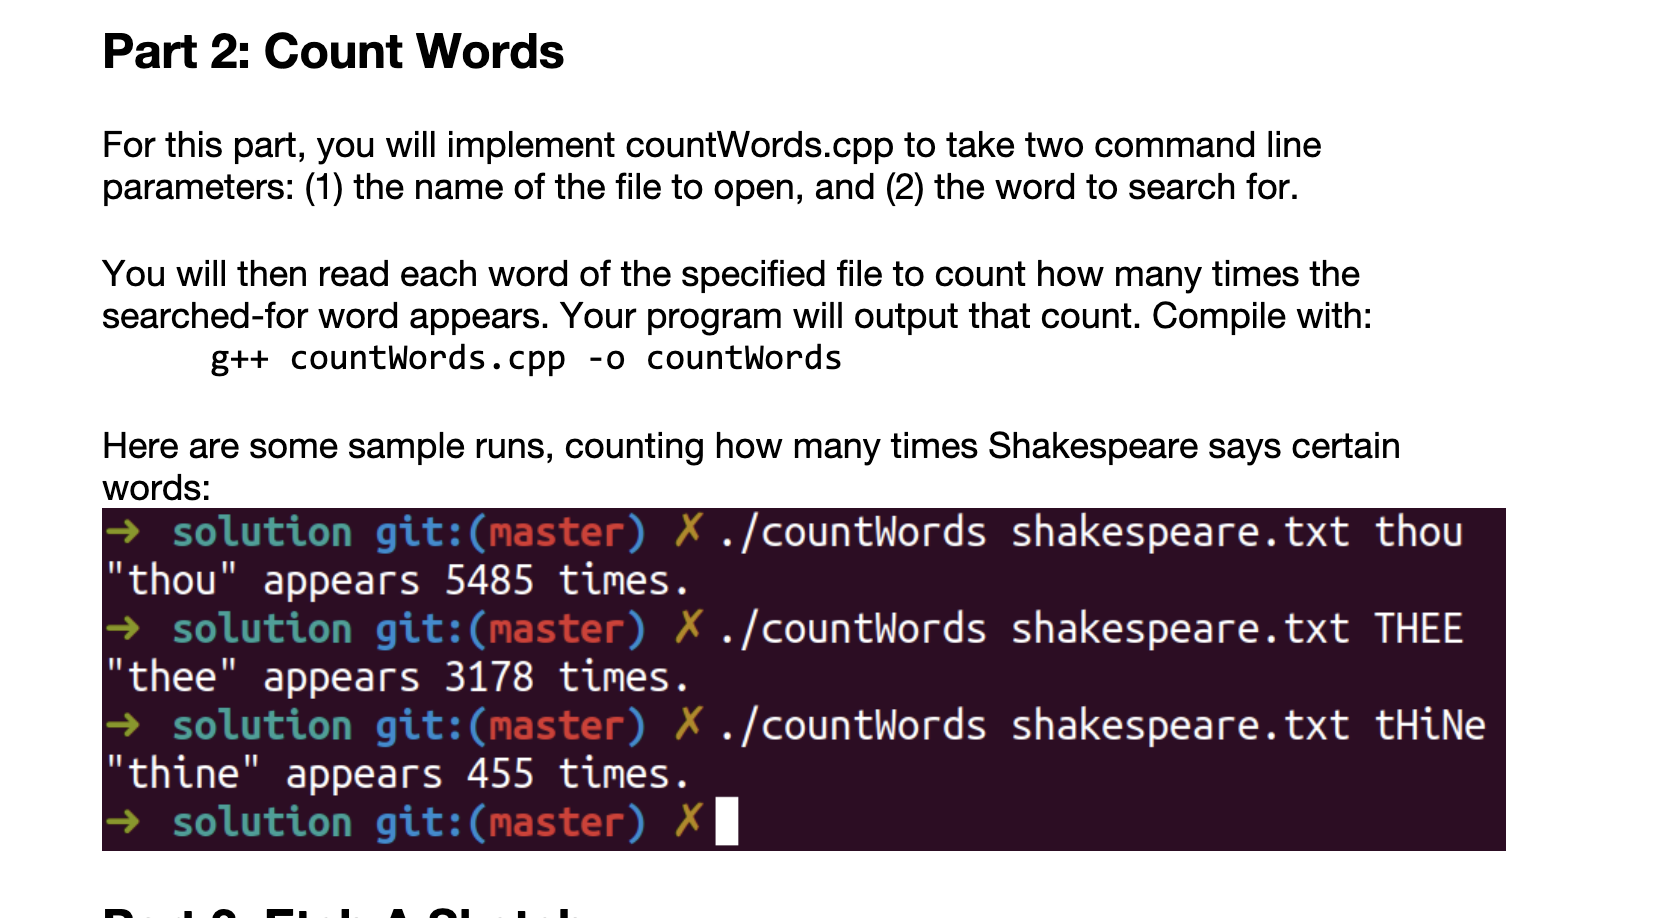This screenshot has width=1666, height=918.
Task: Click the arrow prompt on the last terminal line
Action: (124, 822)
